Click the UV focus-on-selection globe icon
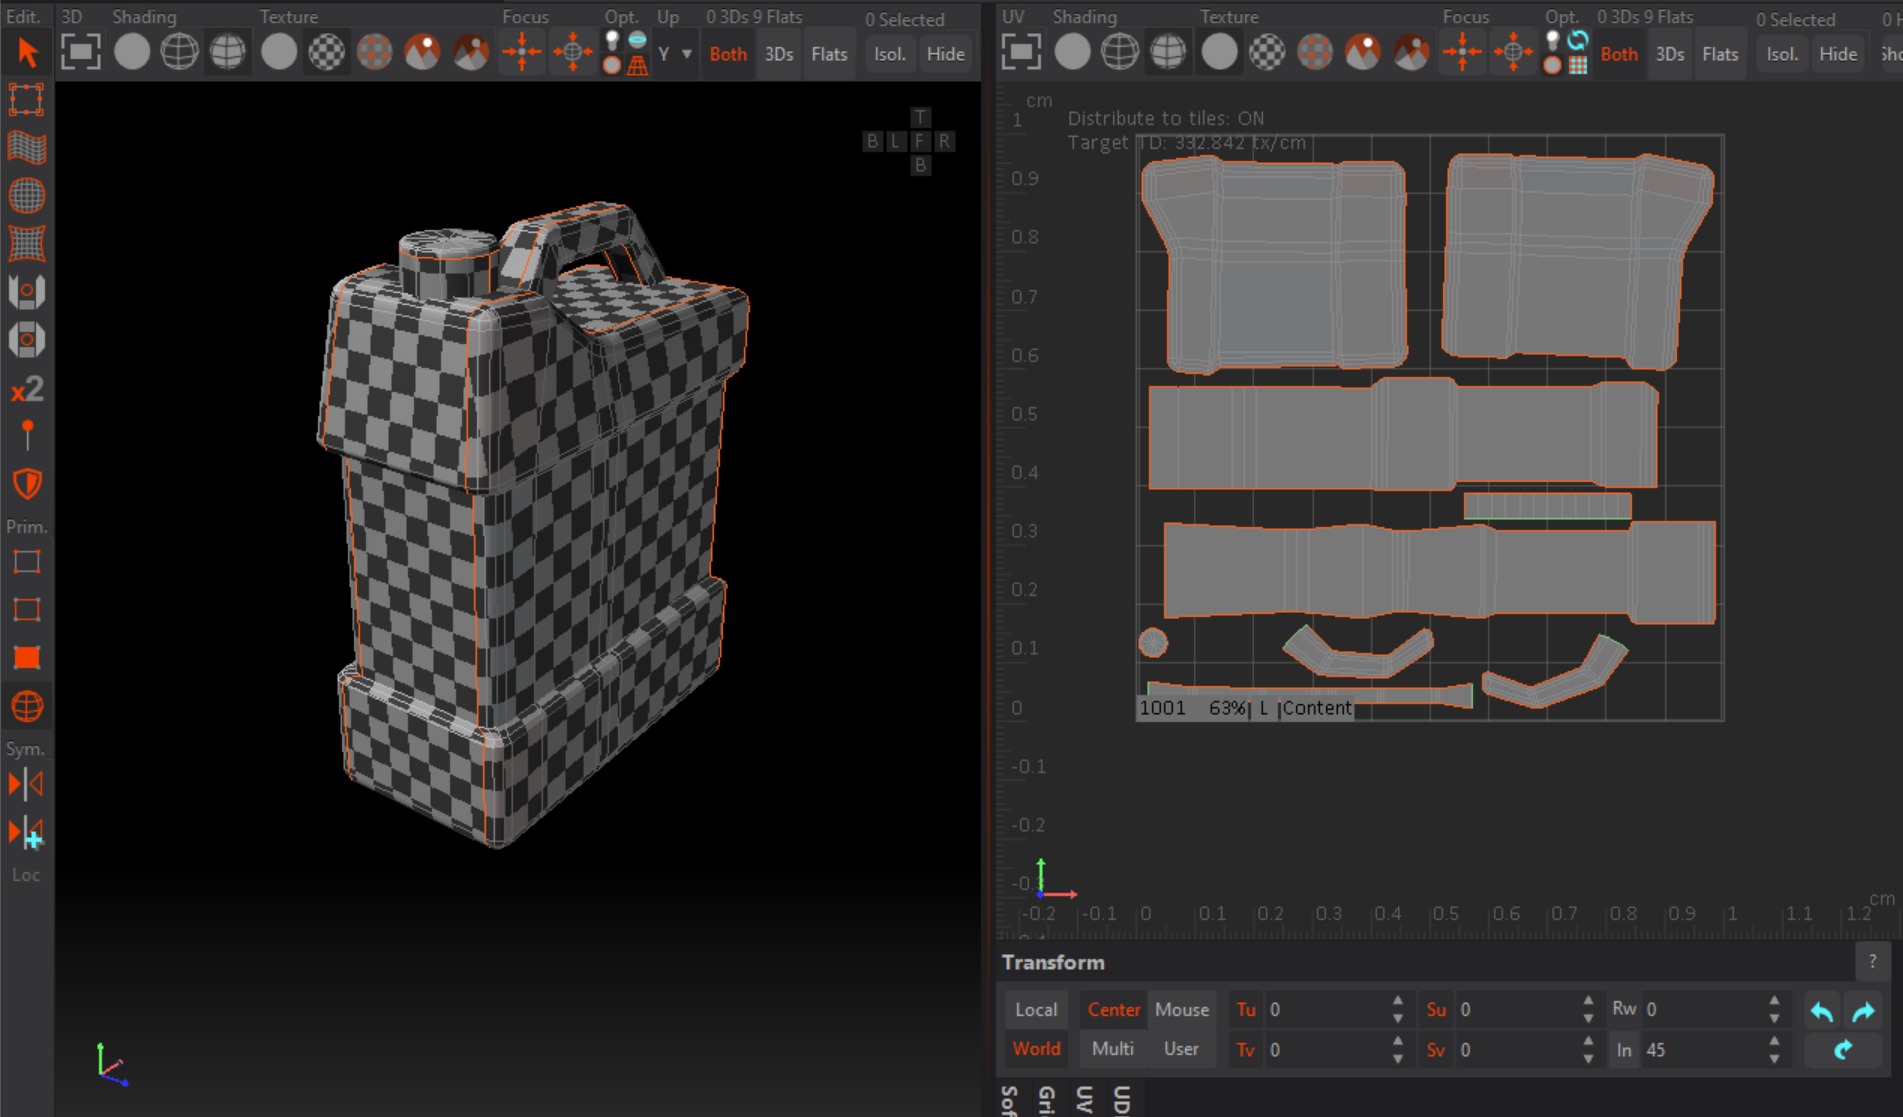 click(1512, 52)
